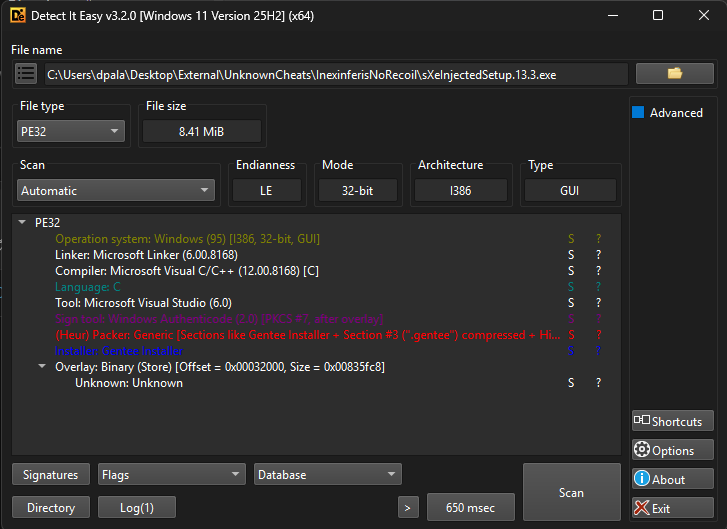This screenshot has width=727, height=529.
Task: Open Options with gear icon
Action: pyautogui.click(x=673, y=450)
